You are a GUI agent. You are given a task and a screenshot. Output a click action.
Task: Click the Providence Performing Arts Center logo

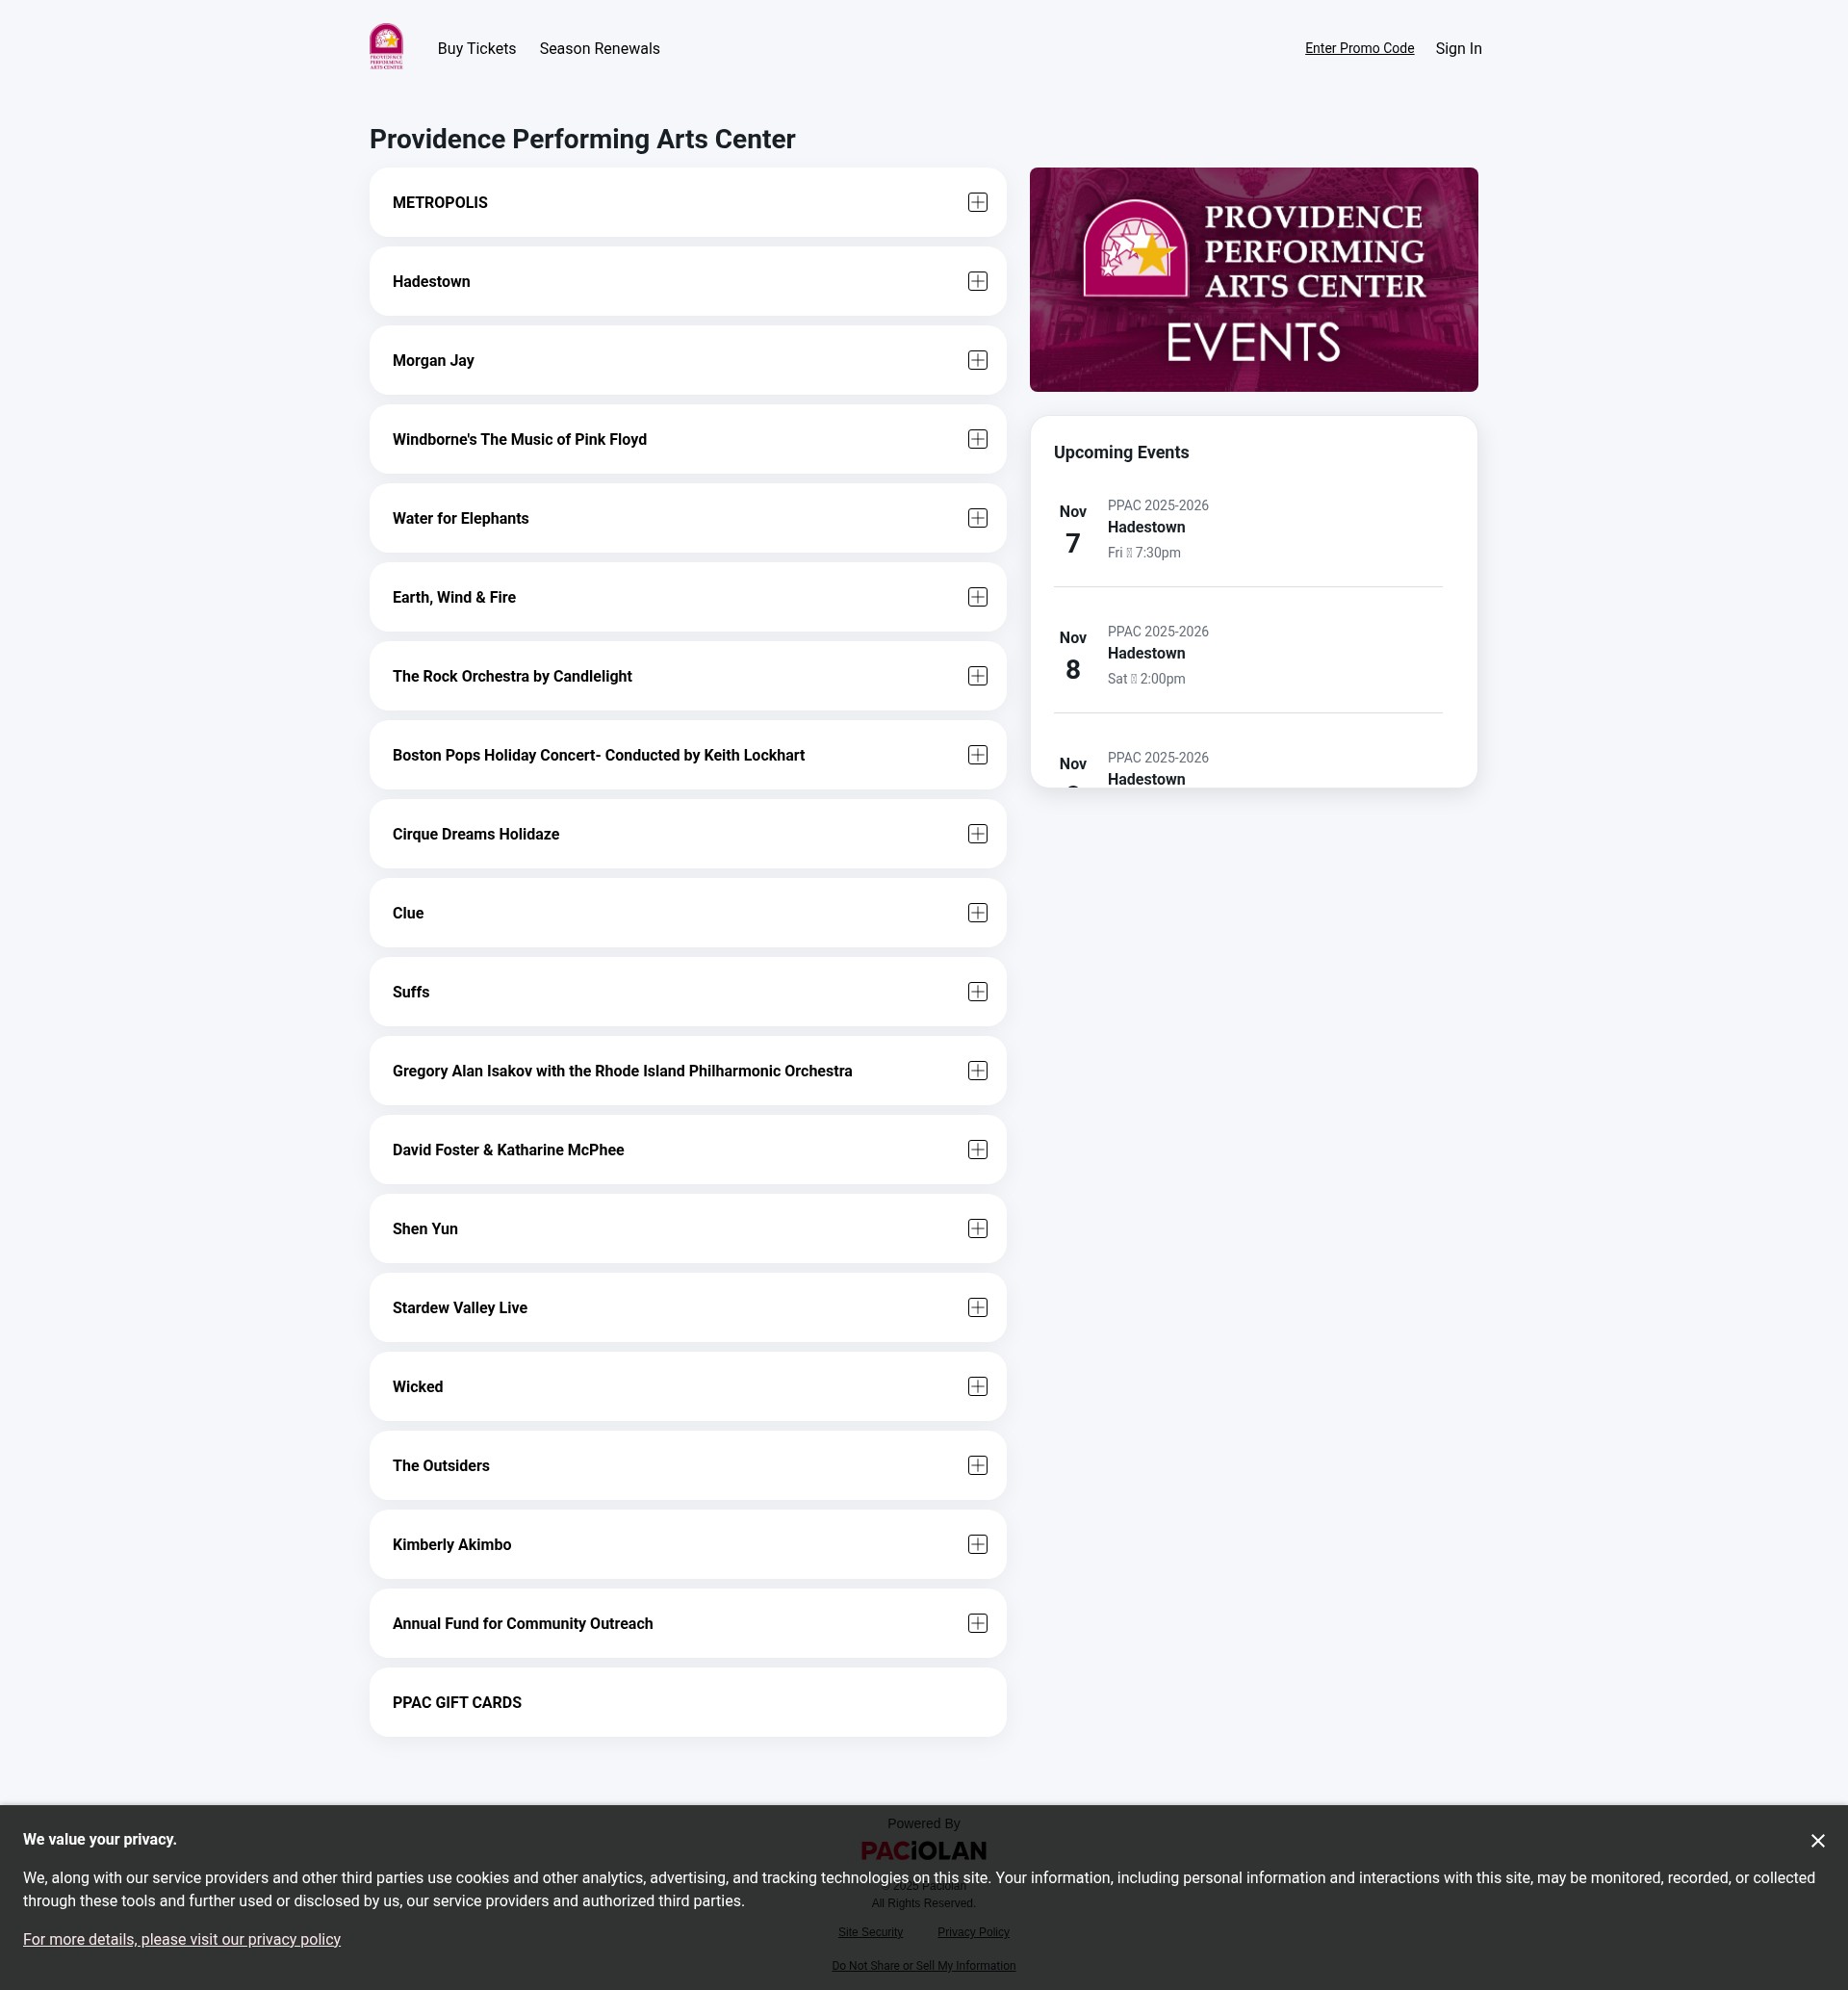(386, 47)
